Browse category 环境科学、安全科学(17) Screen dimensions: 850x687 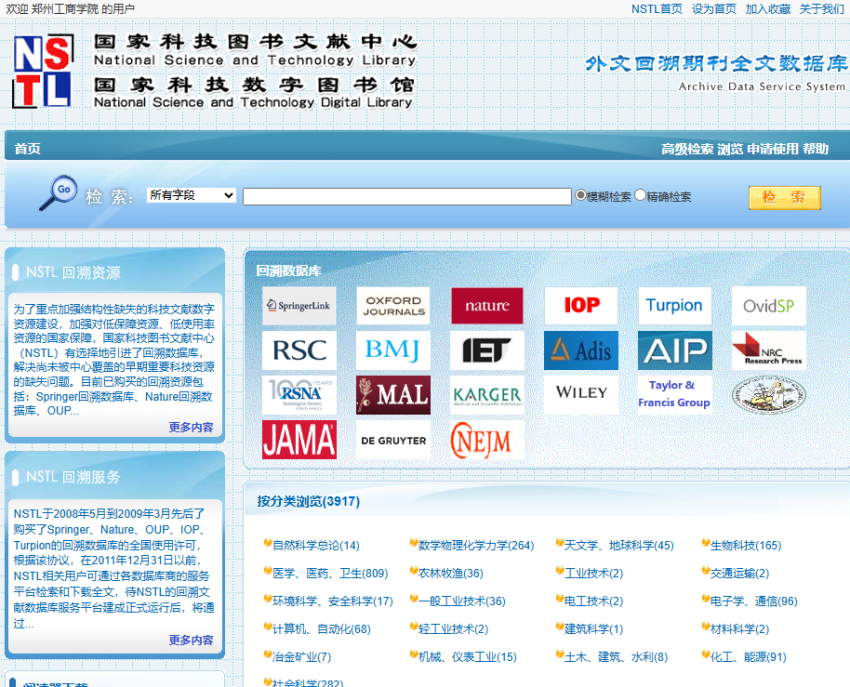pyautogui.click(x=332, y=601)
